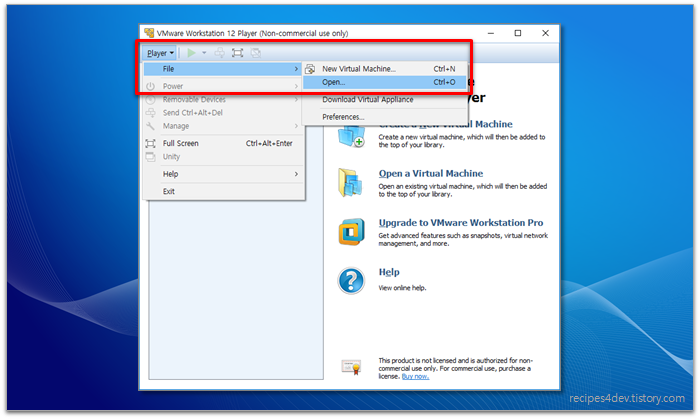Select Download Virtual Appliance entry

pyautogui.click(x=384, y=100)
